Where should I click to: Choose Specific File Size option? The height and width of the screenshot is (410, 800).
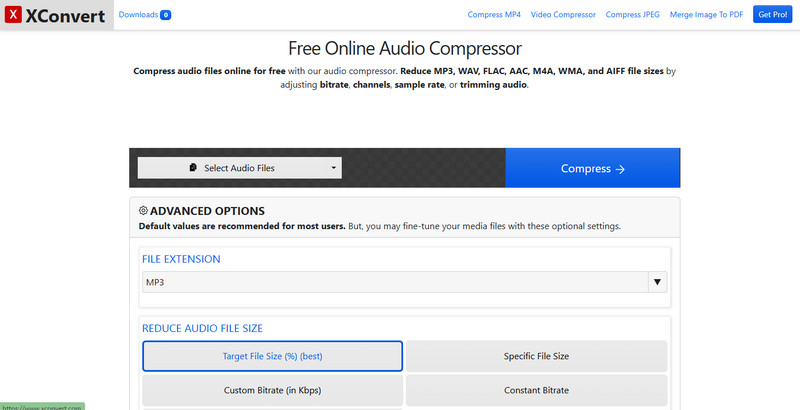click(x=536, y=356)
